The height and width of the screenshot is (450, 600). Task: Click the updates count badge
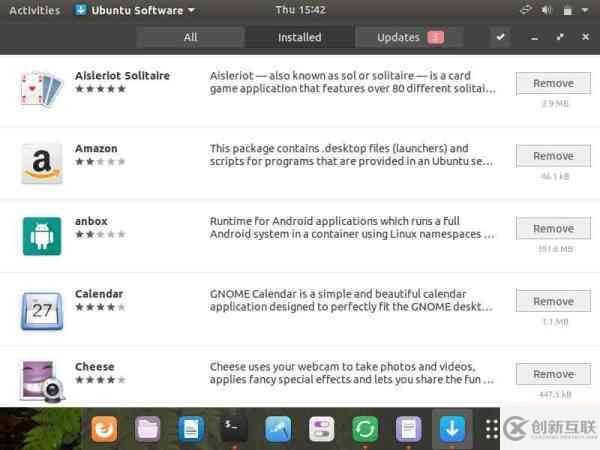435,37
